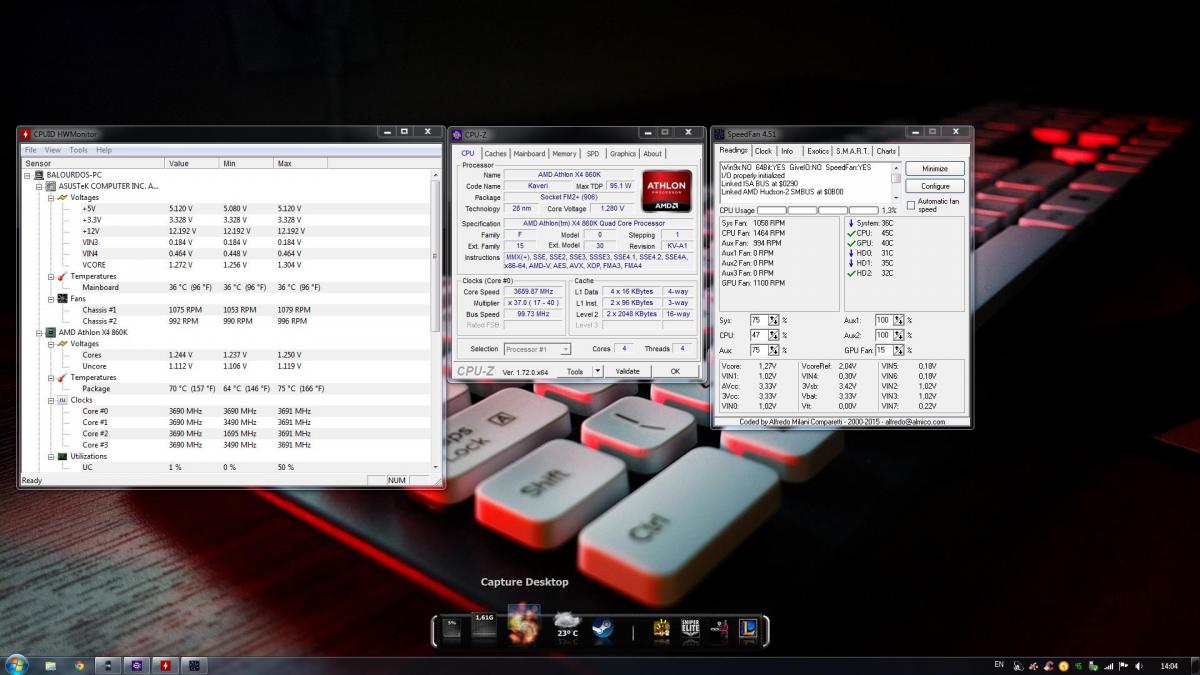Launch League of Legends from the dock
Image resolution: width=1200 pixels, height=675 pixels.
pyautogui.click(x=747, y=629)
